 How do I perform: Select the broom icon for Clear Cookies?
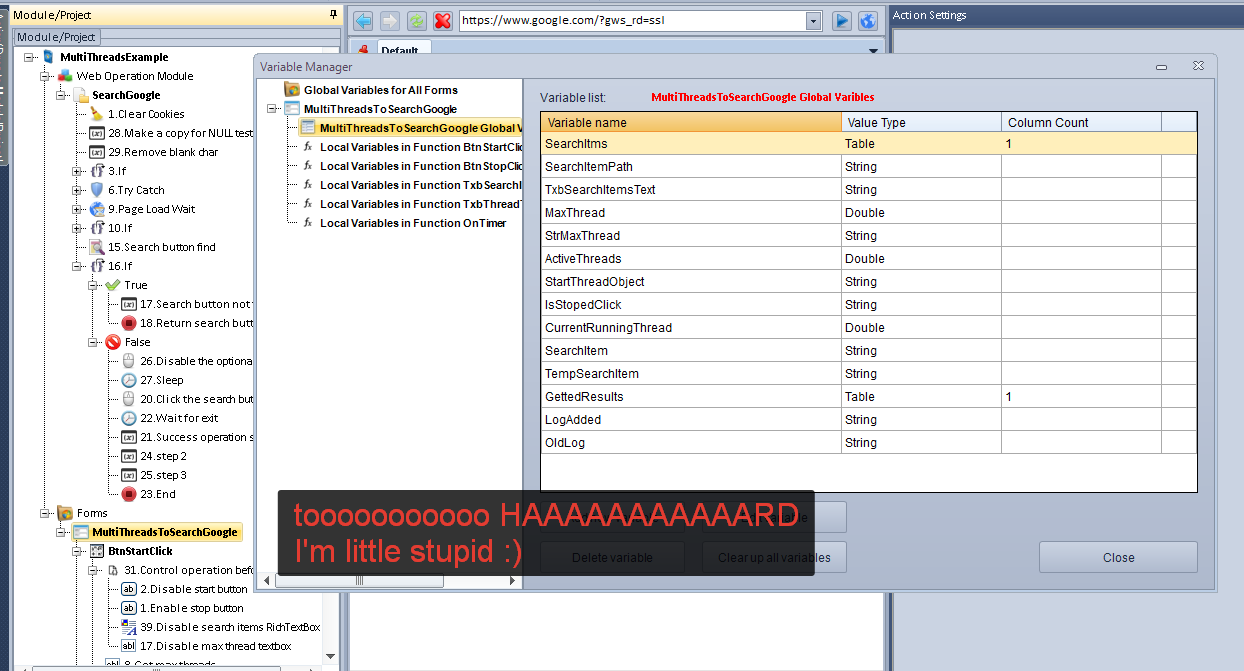(97, 114)
